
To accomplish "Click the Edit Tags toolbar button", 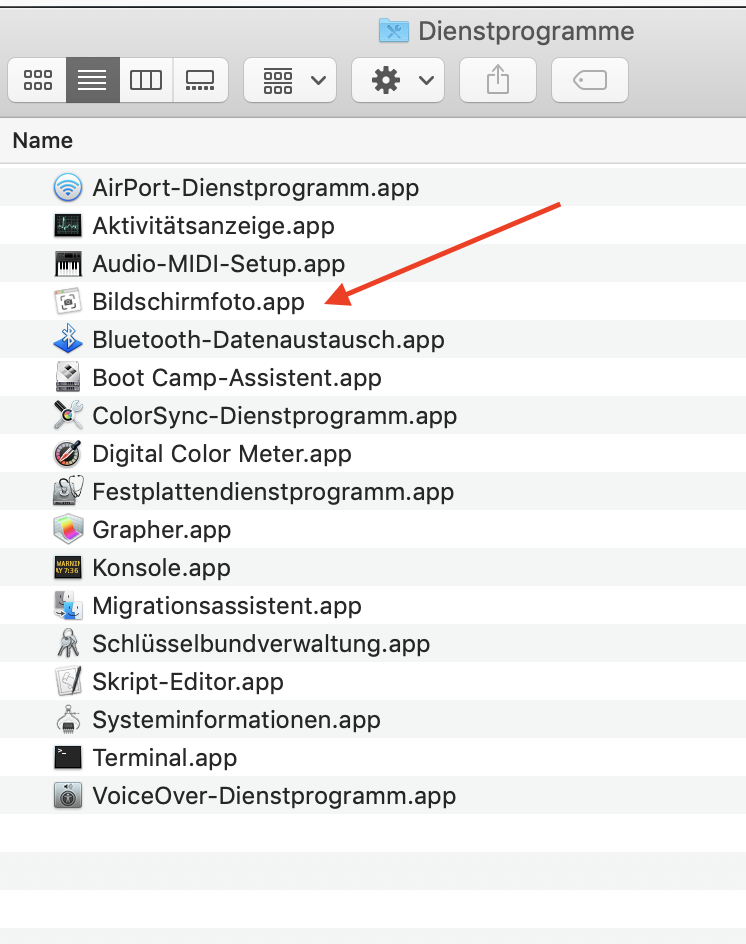I will 590,81.
